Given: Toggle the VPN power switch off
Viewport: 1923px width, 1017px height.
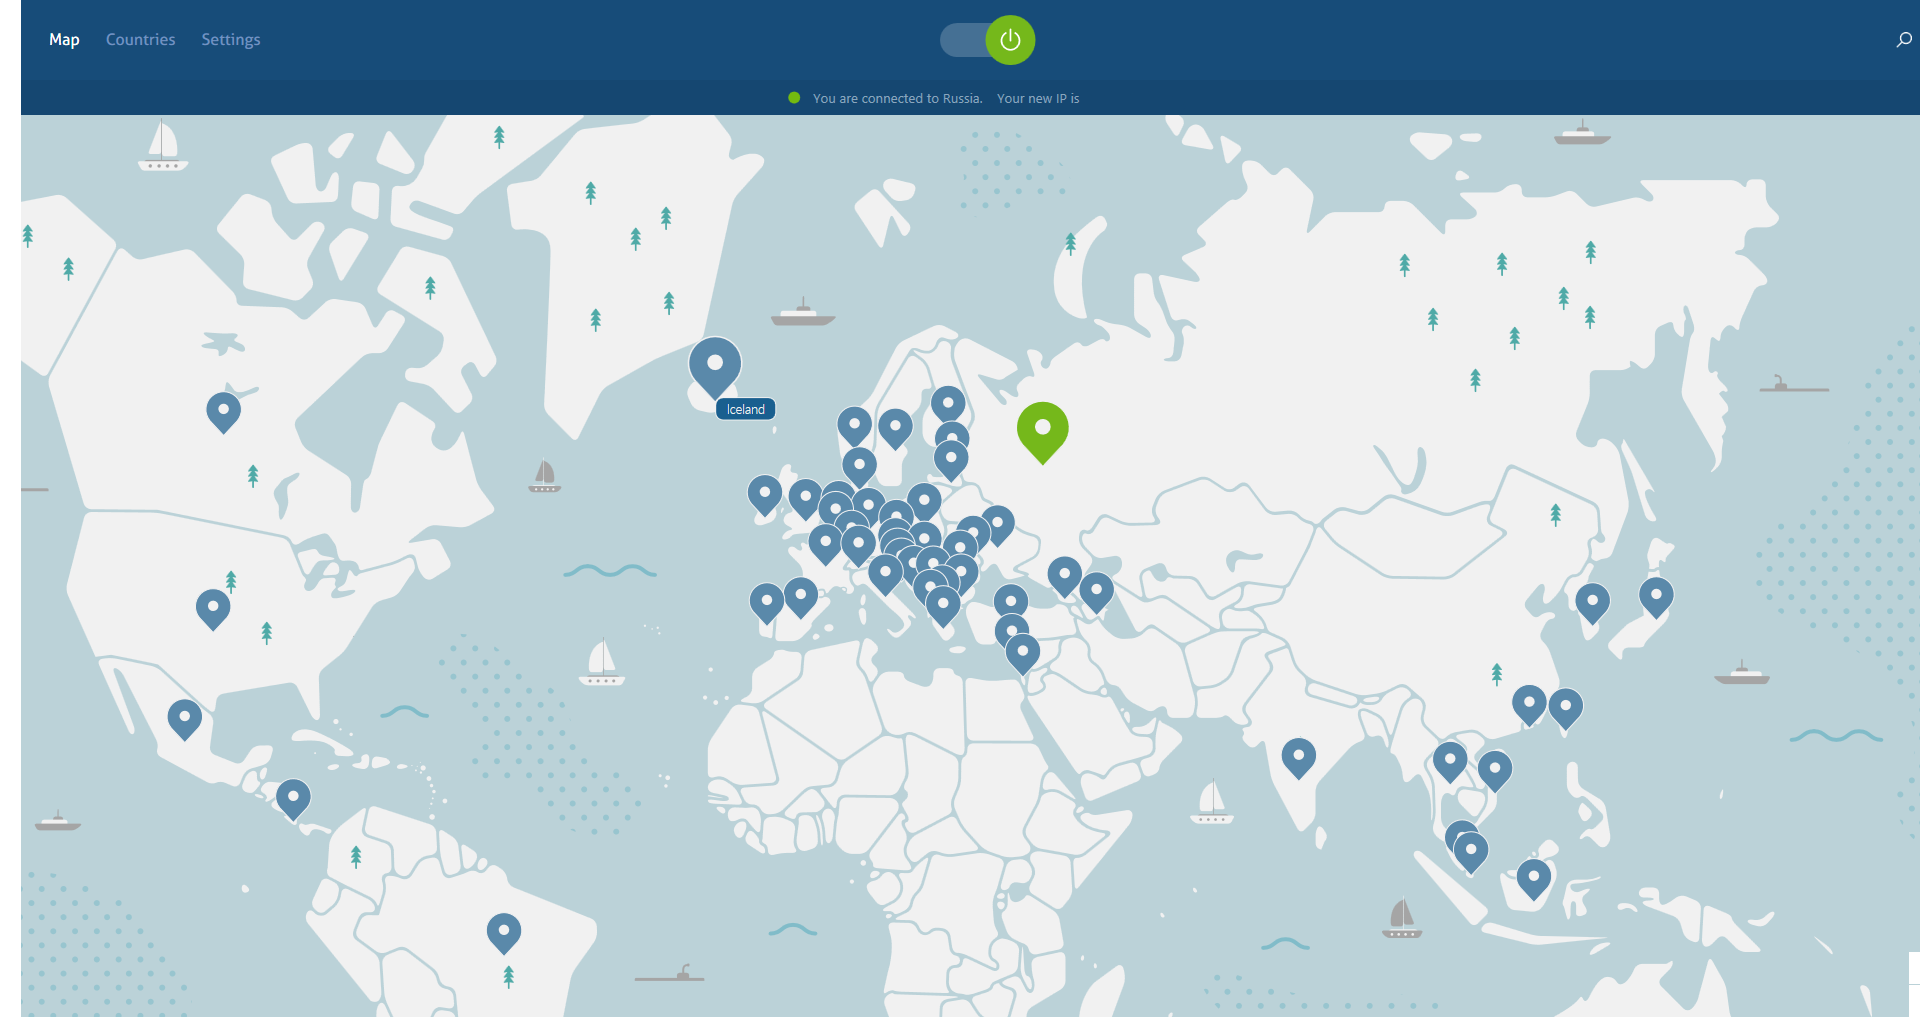Looking at the screenshot, I should point(1009,40).
